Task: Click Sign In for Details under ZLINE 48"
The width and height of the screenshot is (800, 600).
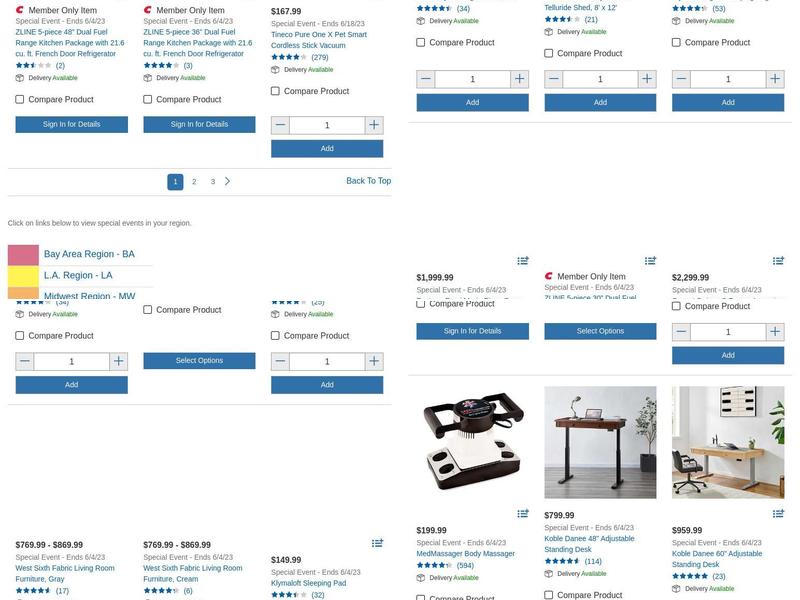Action: [72, 124]
